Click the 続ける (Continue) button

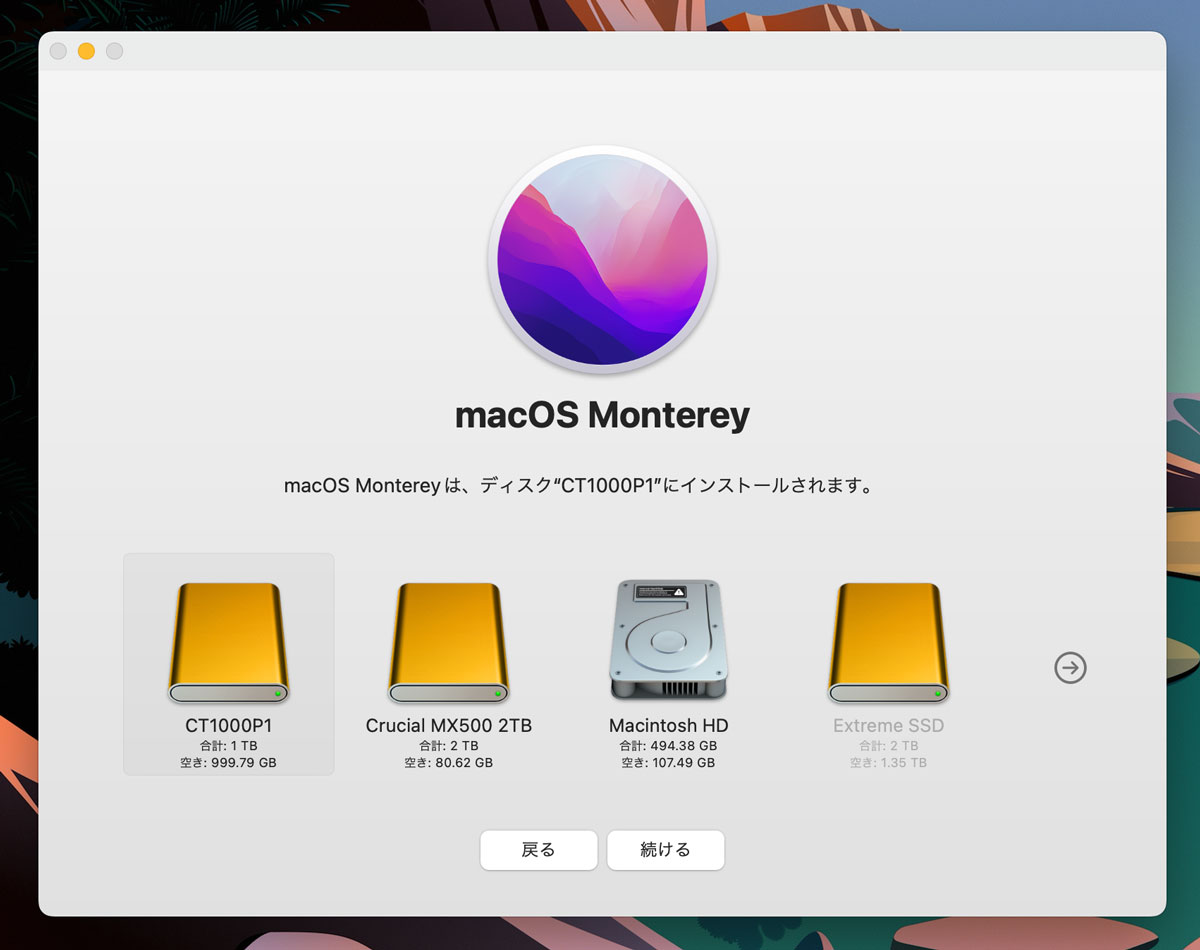point(665,850)
